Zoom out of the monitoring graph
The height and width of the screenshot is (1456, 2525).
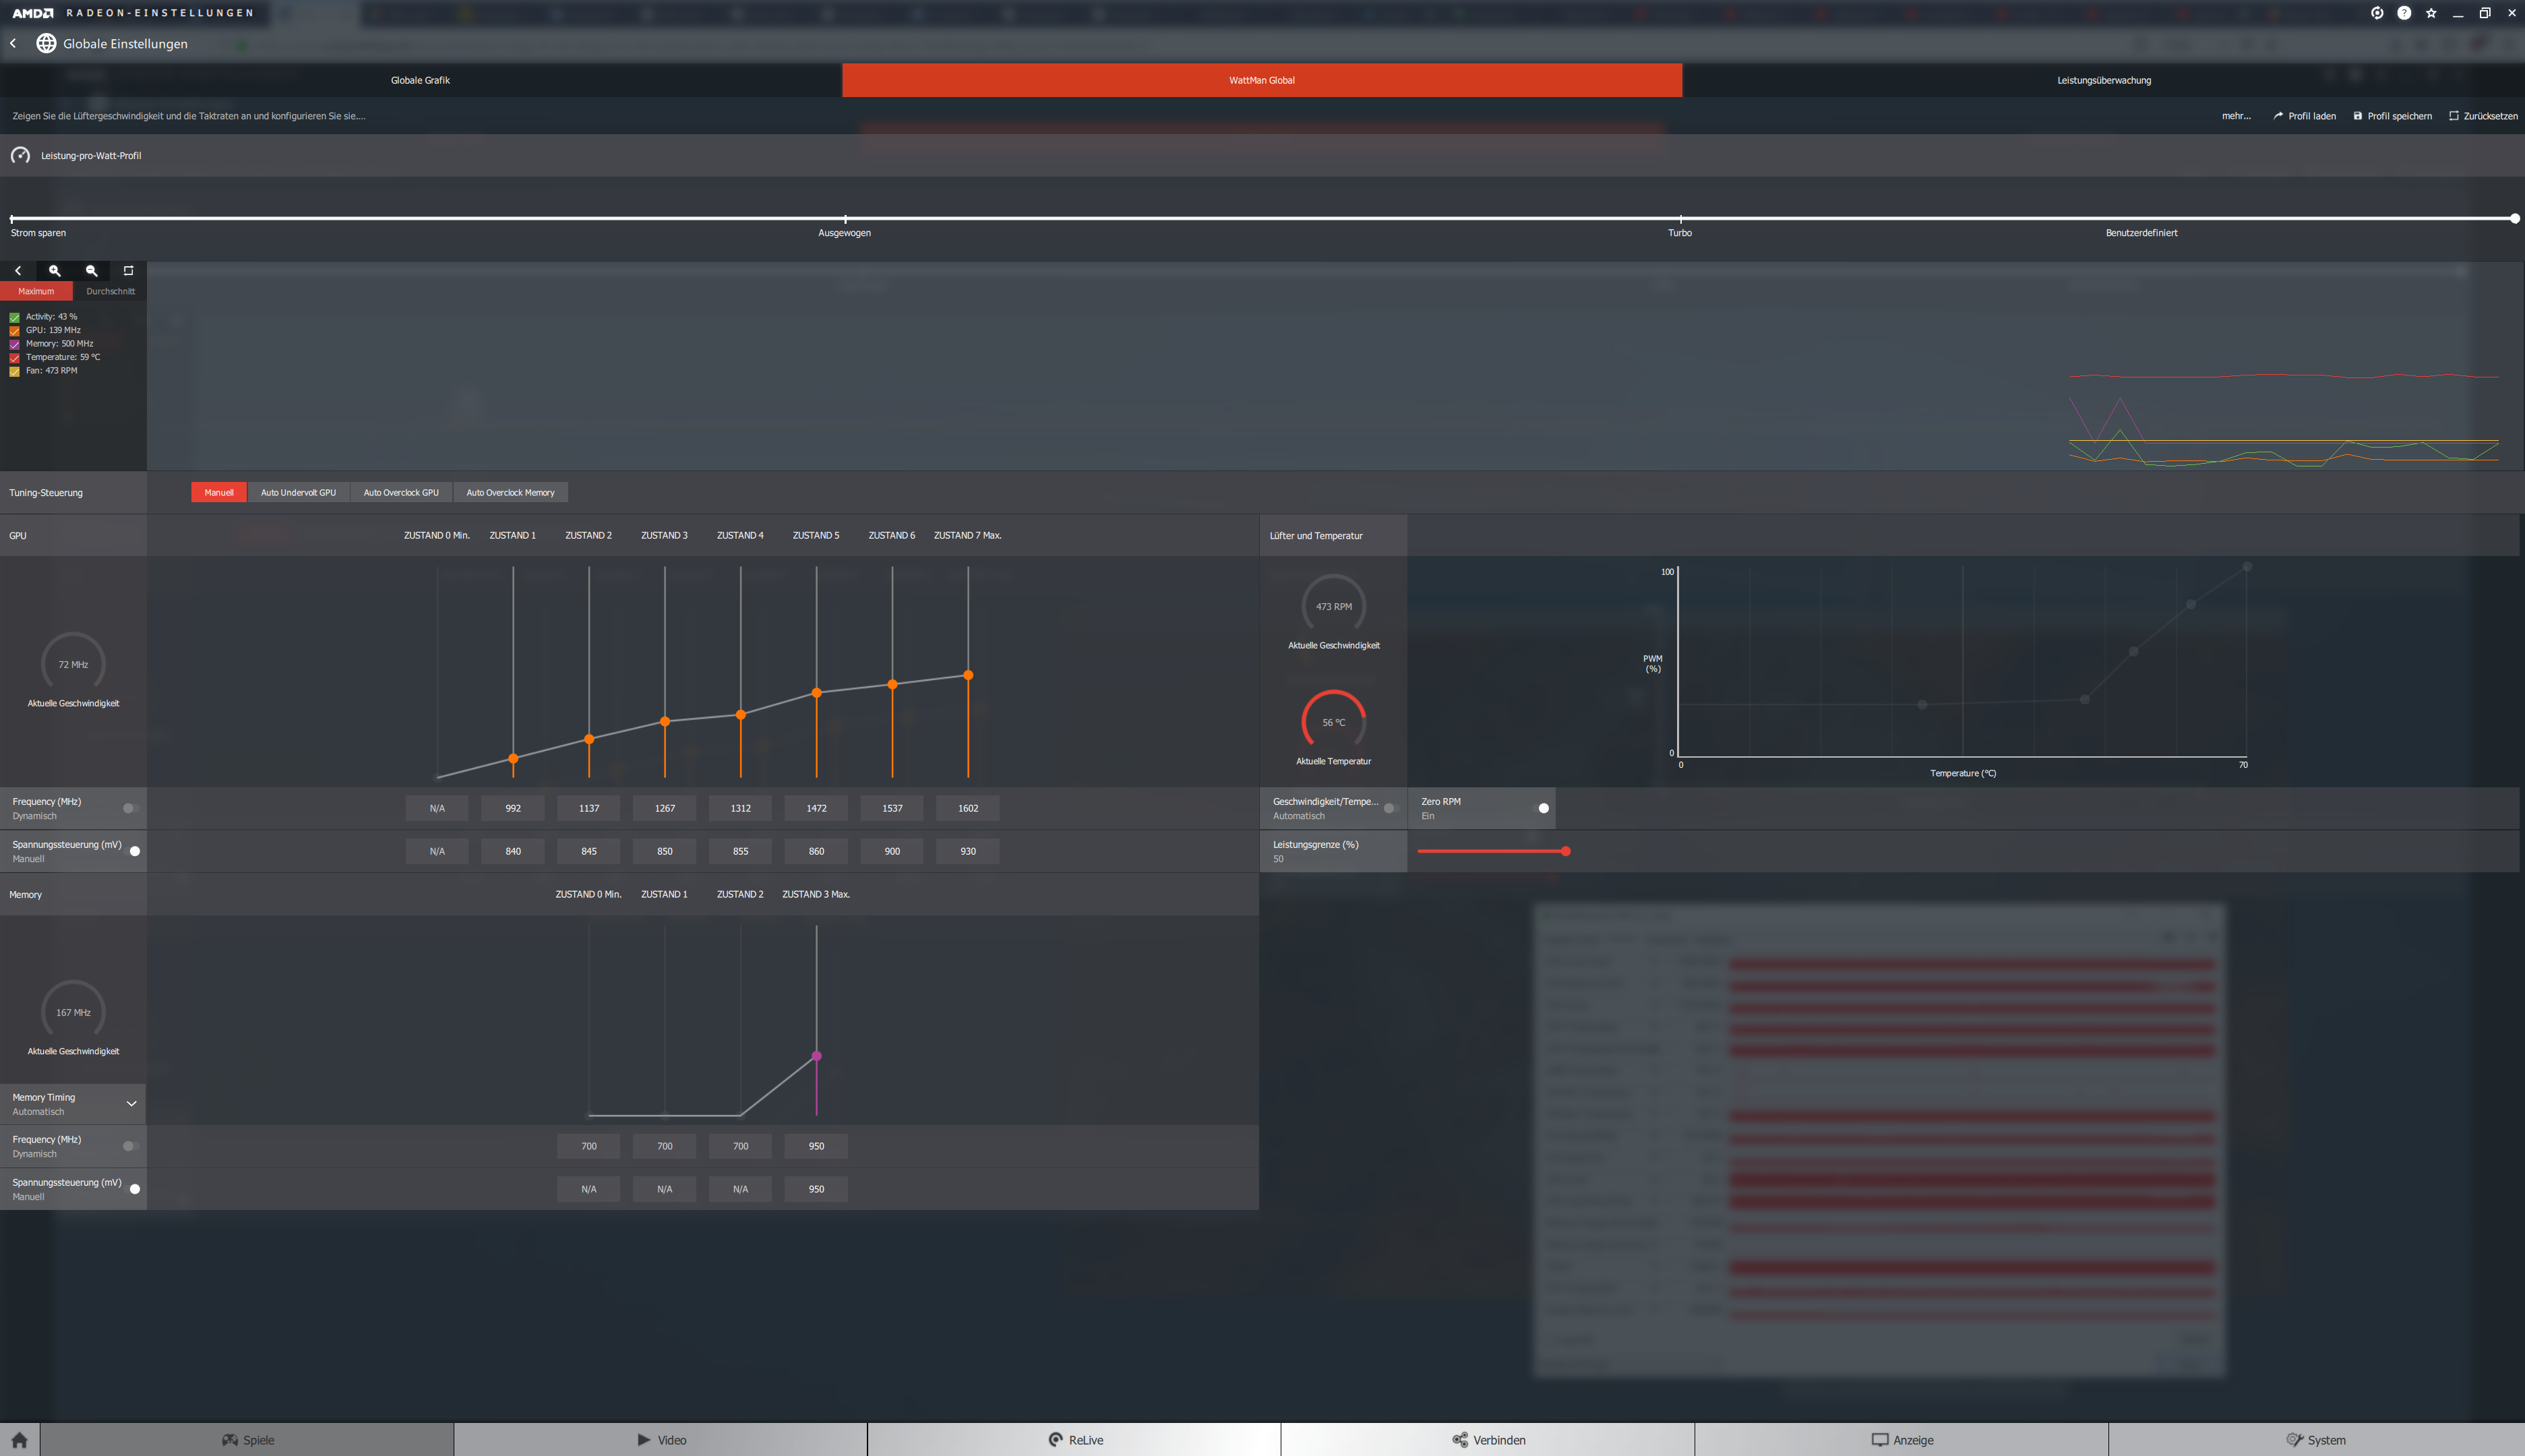(91, 271)
